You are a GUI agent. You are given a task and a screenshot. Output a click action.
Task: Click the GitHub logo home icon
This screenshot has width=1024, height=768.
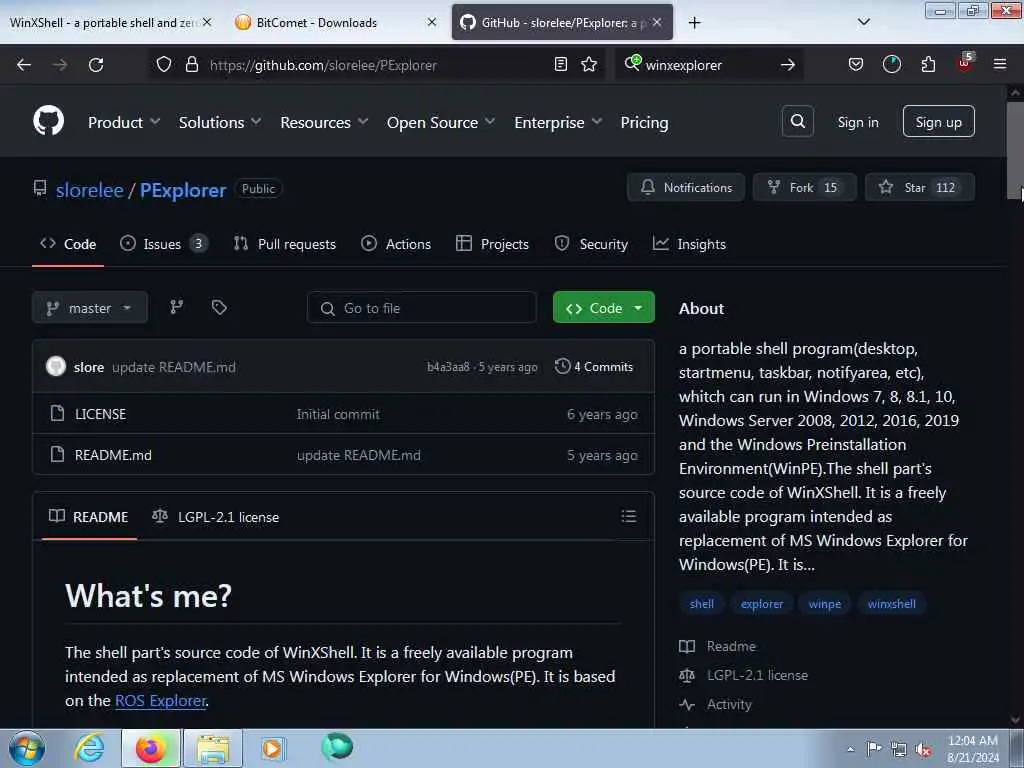pyautogui.click(x=48, y=121)
